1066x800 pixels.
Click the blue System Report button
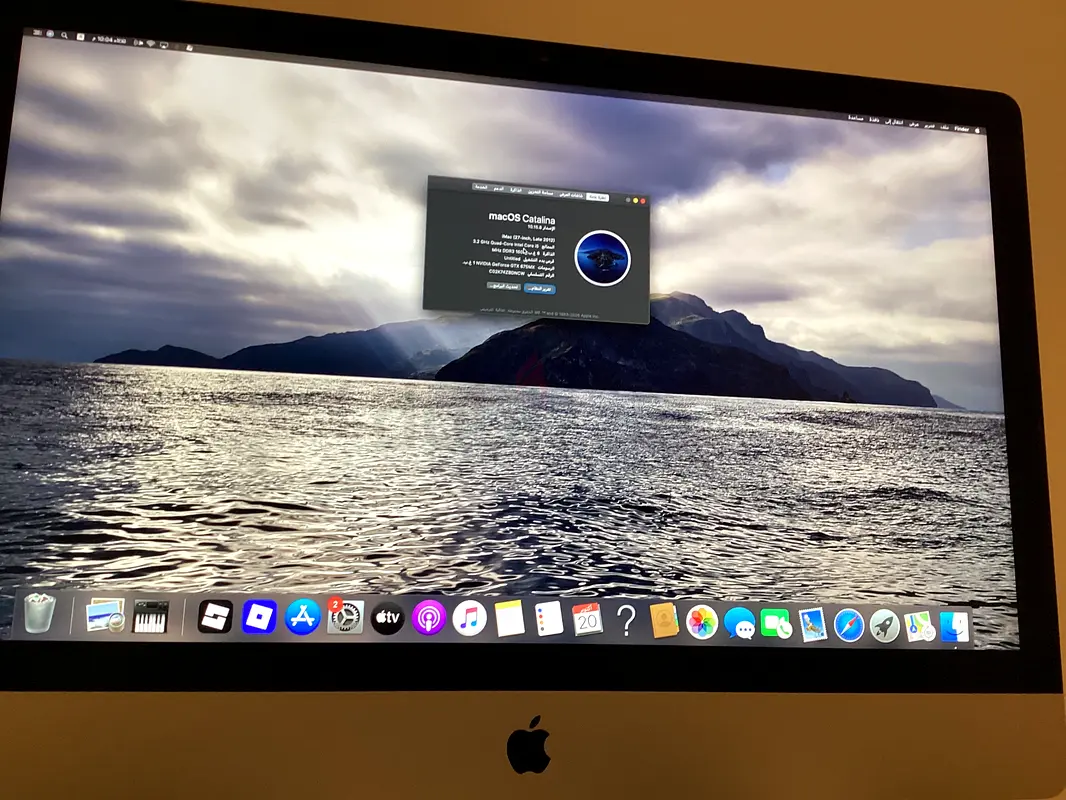(x=540, y=289)
